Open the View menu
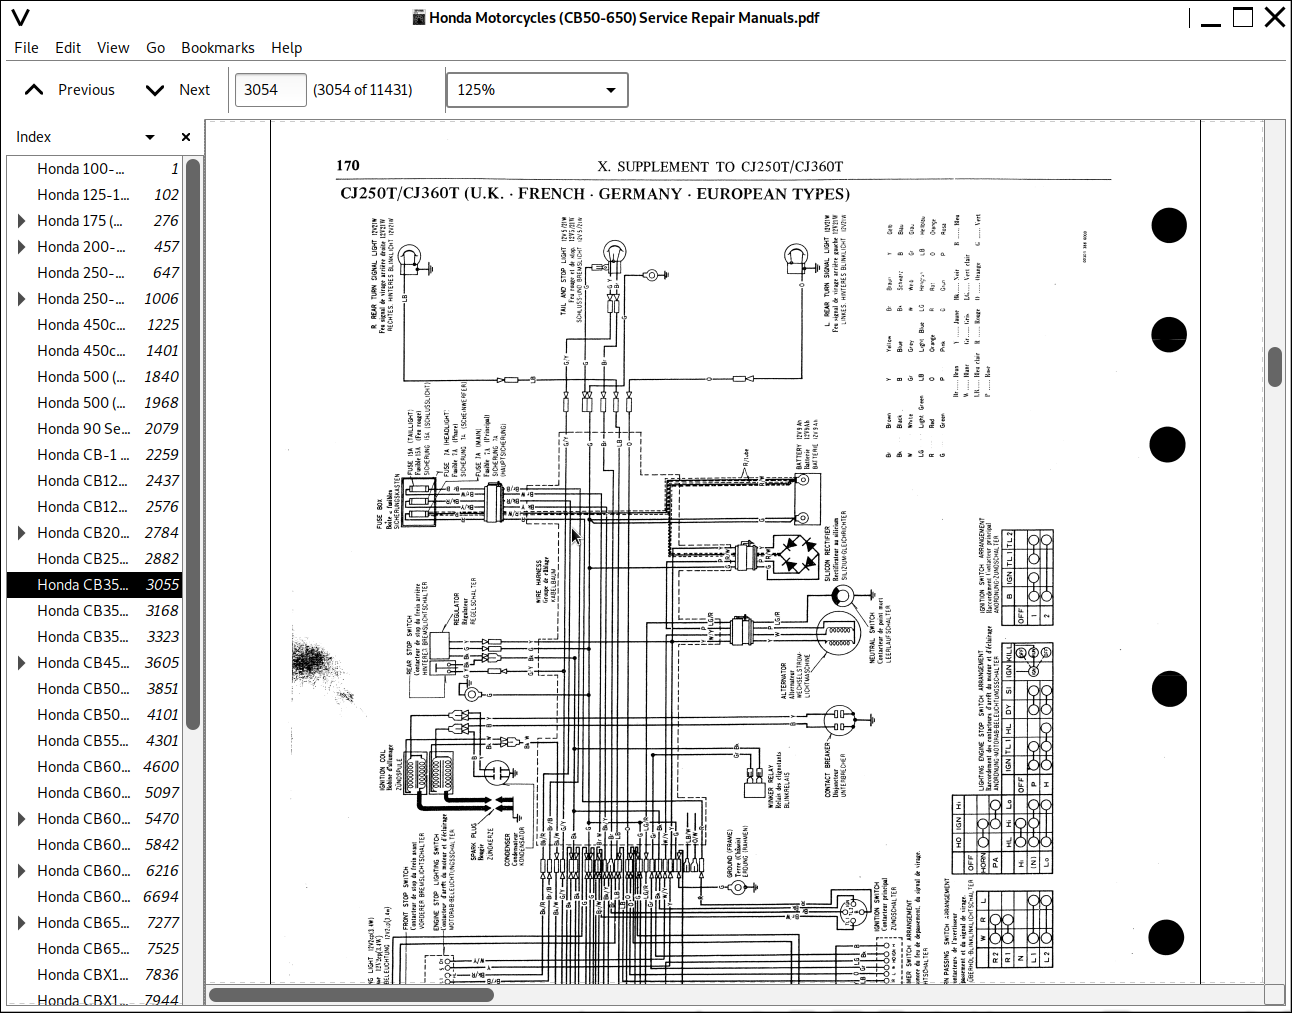1292x1013 pixels. point(113,47)
